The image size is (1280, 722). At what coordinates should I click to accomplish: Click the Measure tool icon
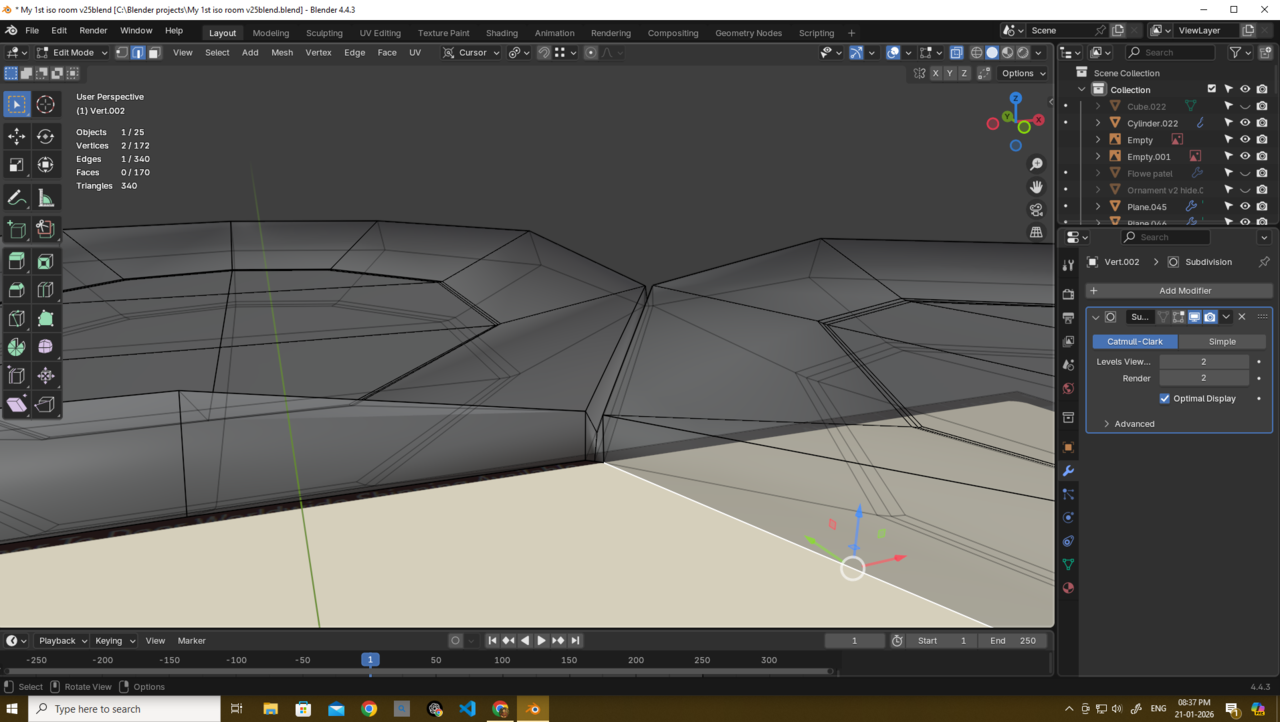46,198
